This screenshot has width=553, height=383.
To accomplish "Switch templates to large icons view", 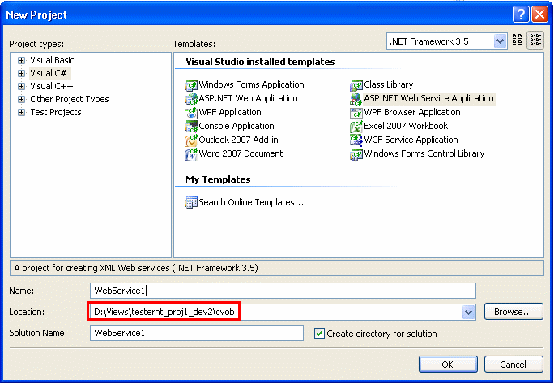I will click(517, 41).
